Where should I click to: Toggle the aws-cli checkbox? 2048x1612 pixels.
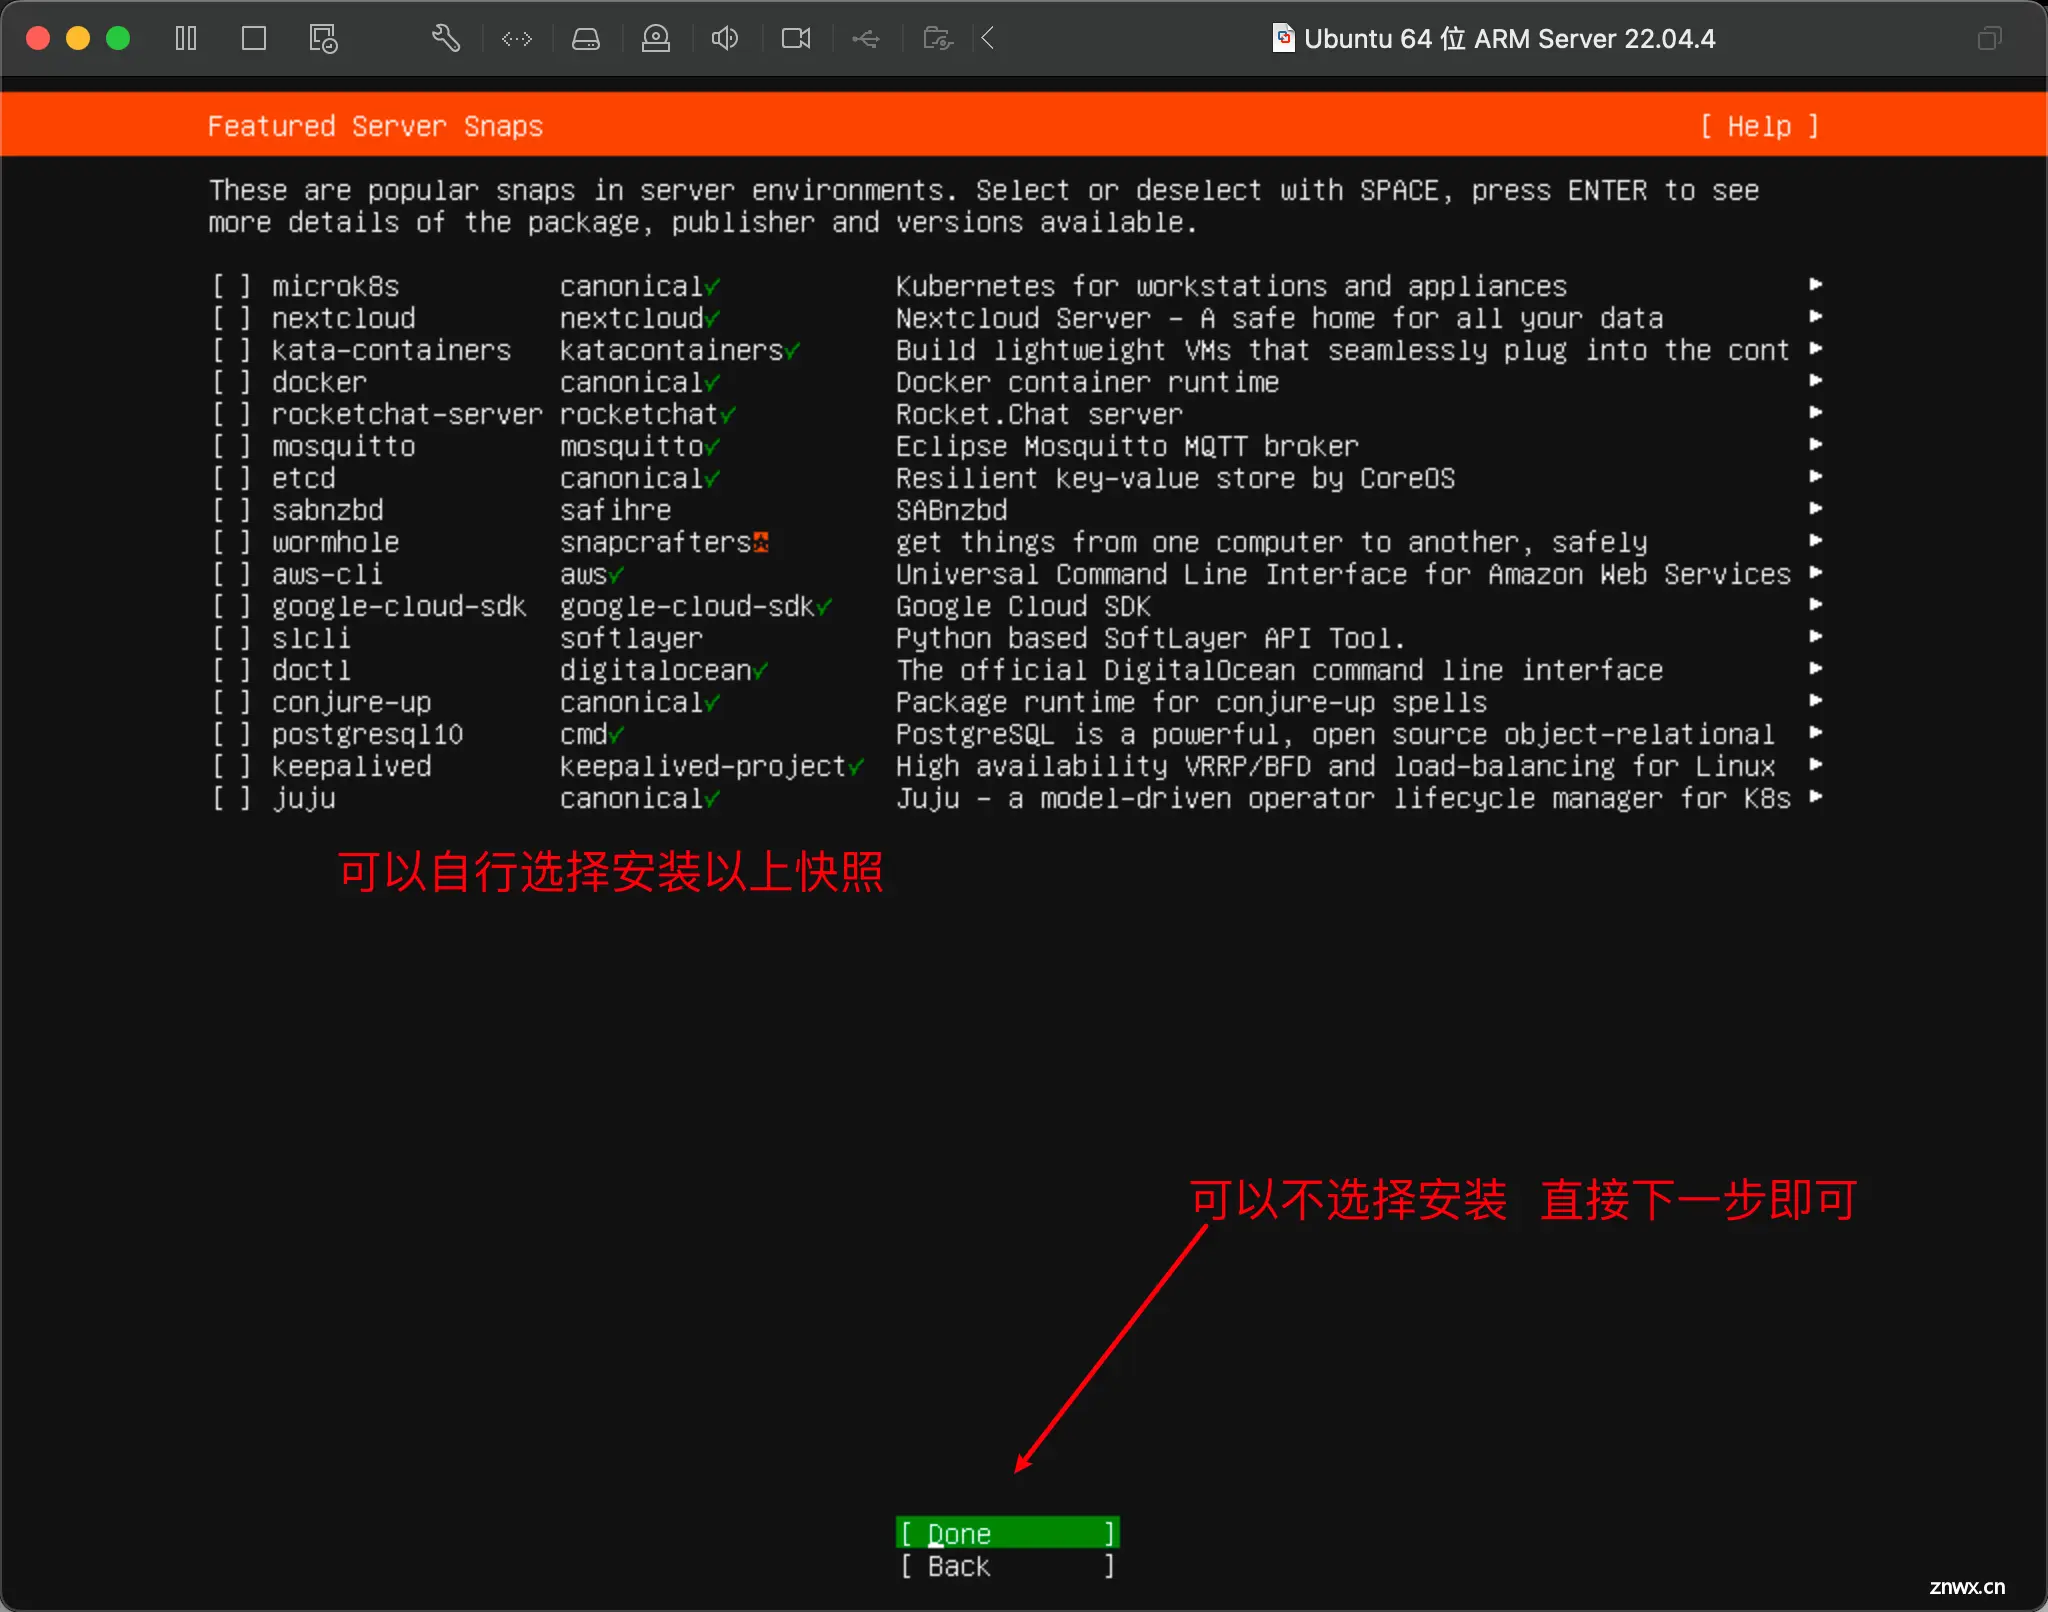coord(231,575)
